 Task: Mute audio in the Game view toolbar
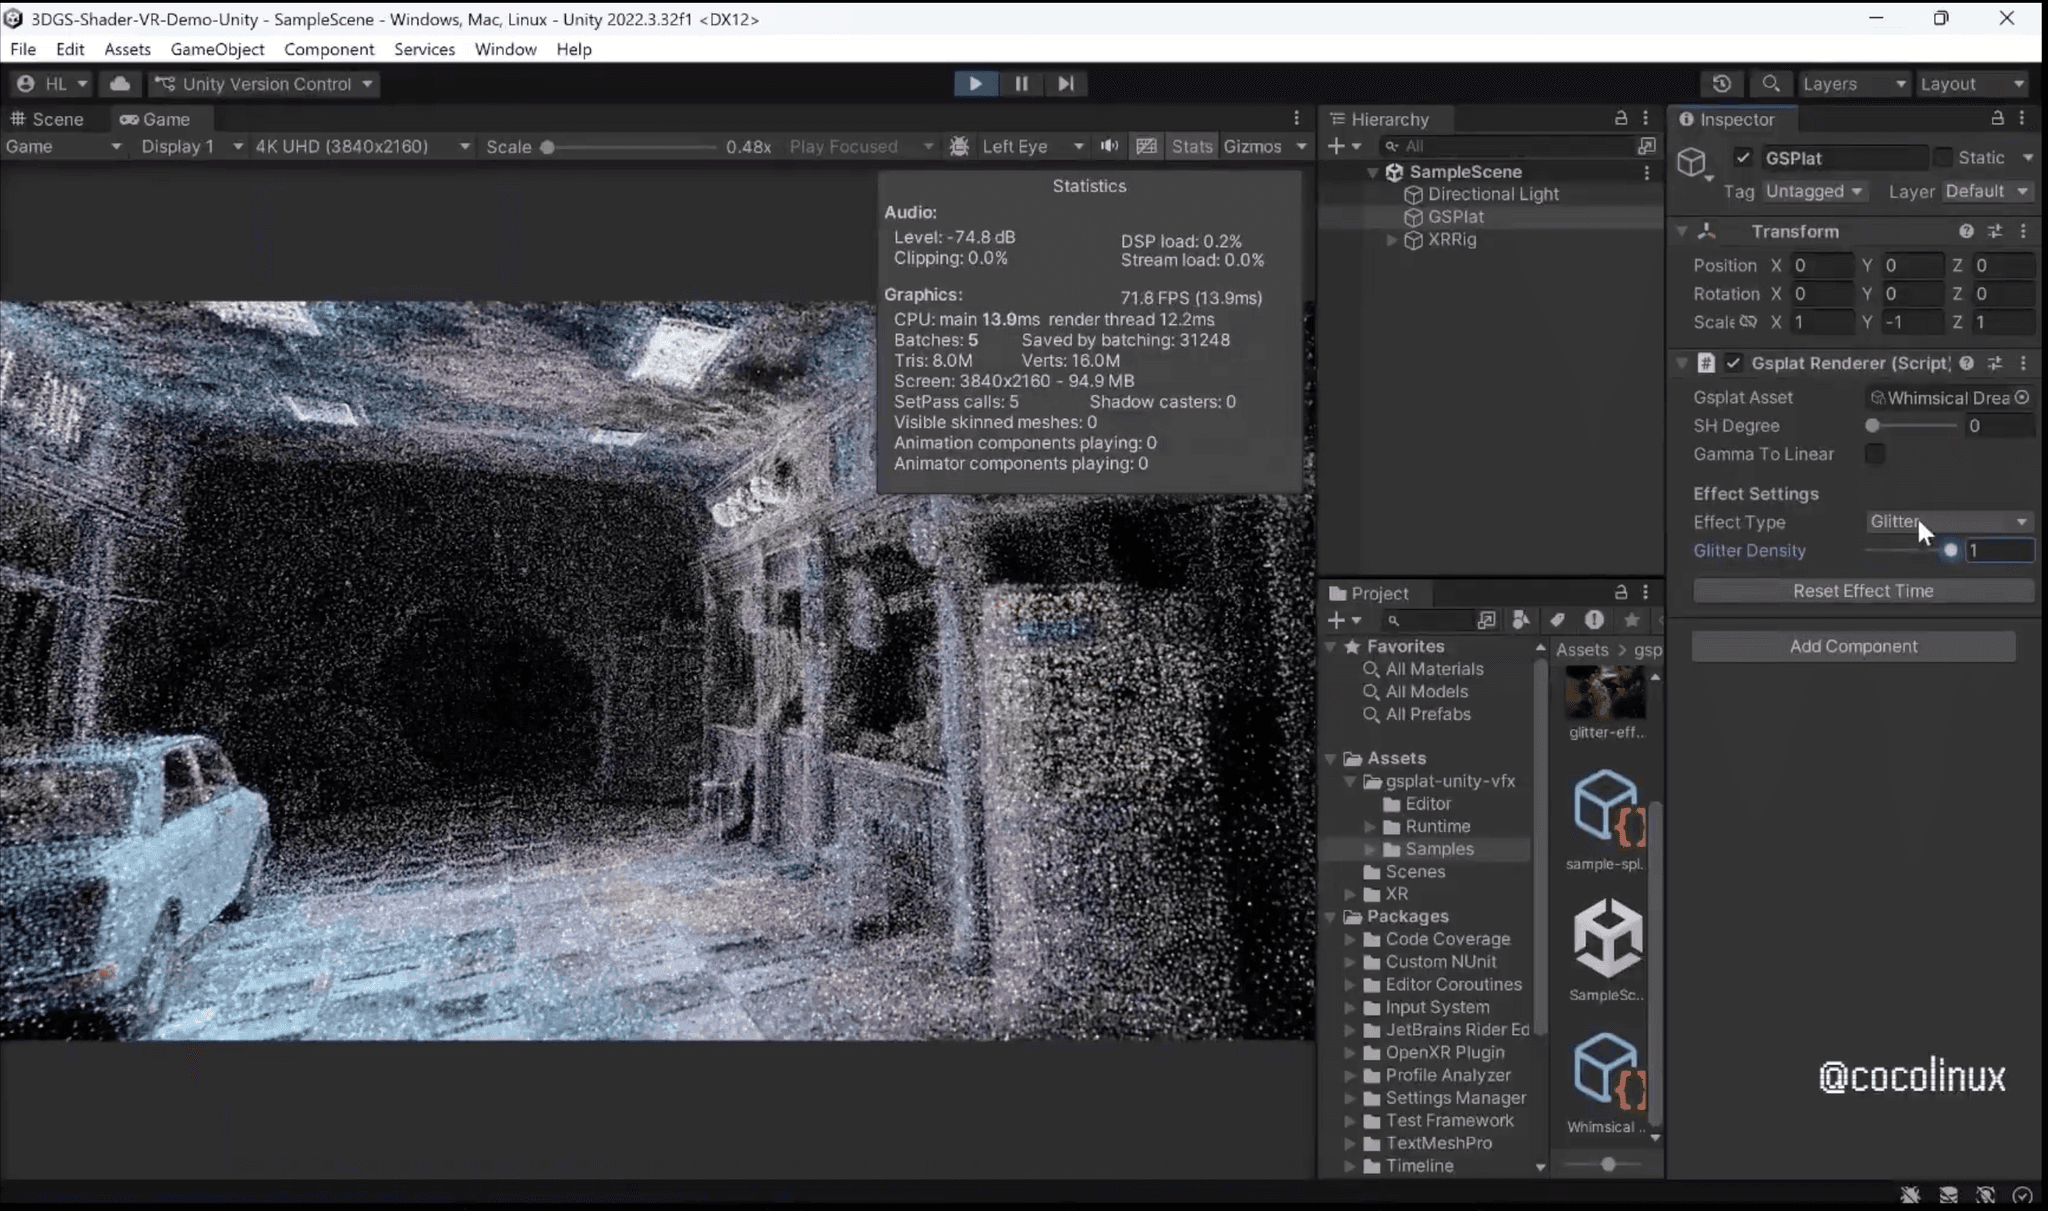tap(1108, 146)
